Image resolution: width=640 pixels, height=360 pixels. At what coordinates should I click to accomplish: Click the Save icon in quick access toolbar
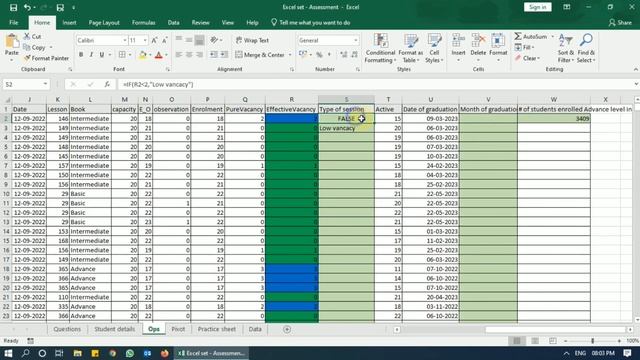click(13, 7)
